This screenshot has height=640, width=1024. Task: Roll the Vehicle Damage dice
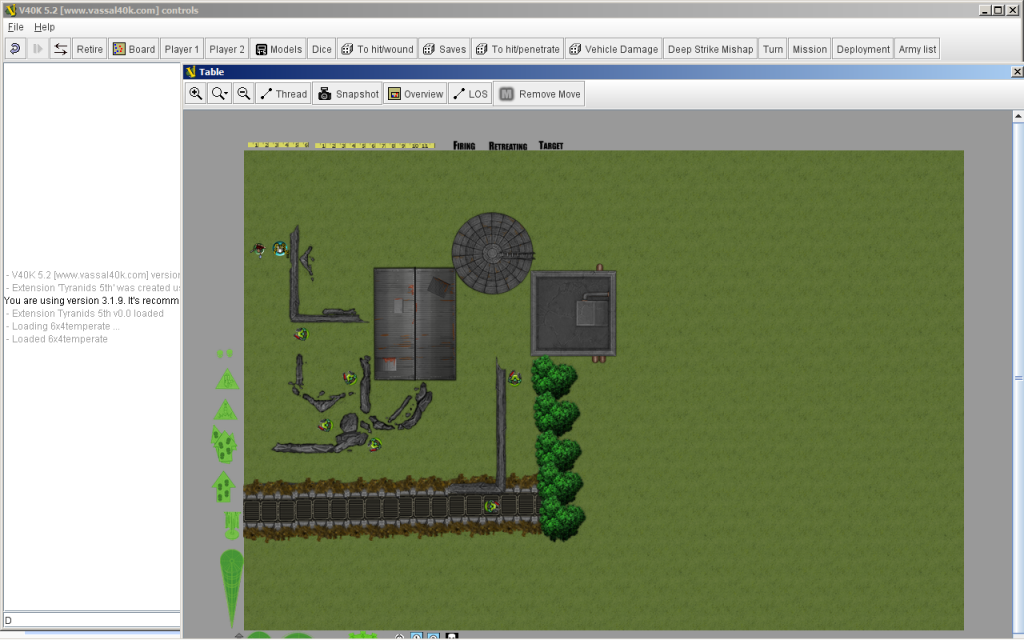(614, 49)
